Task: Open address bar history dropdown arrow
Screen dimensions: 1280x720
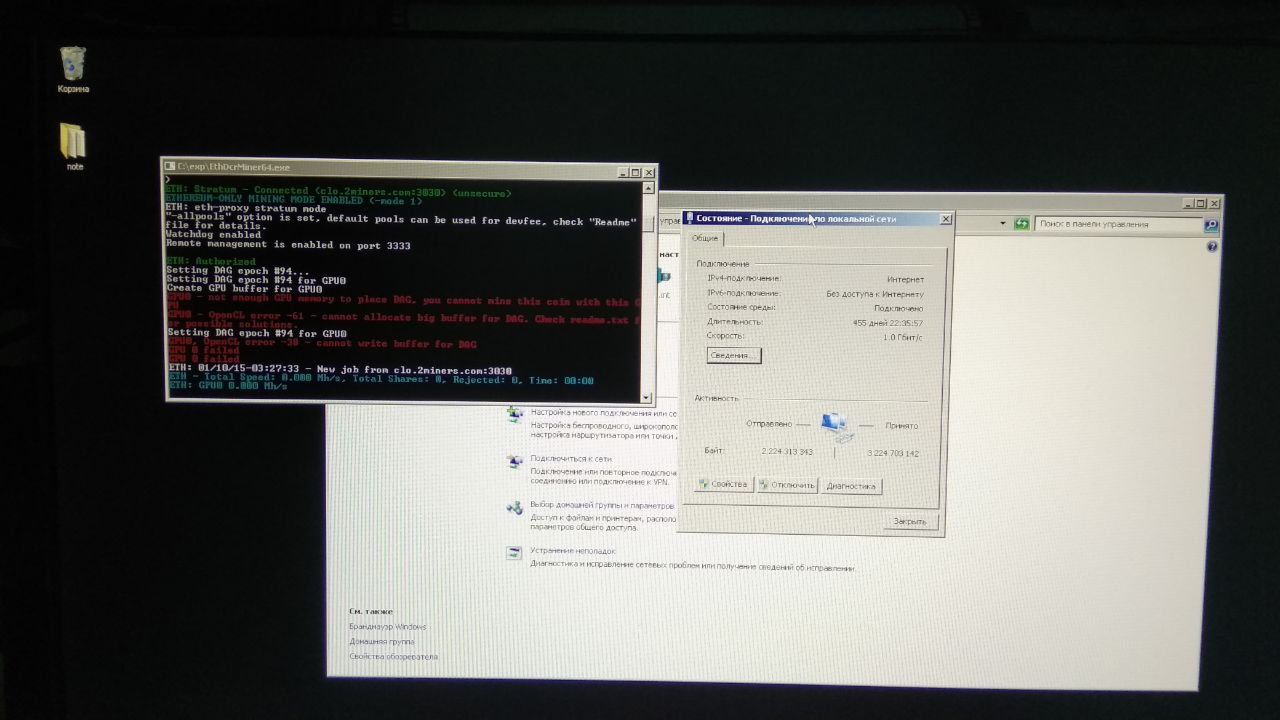Action: (x=1004, y=223)
